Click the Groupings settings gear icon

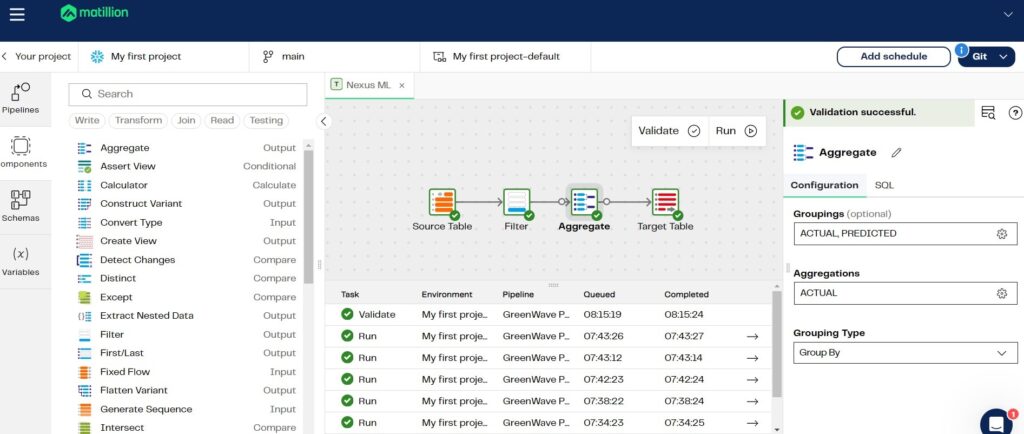1002,234
